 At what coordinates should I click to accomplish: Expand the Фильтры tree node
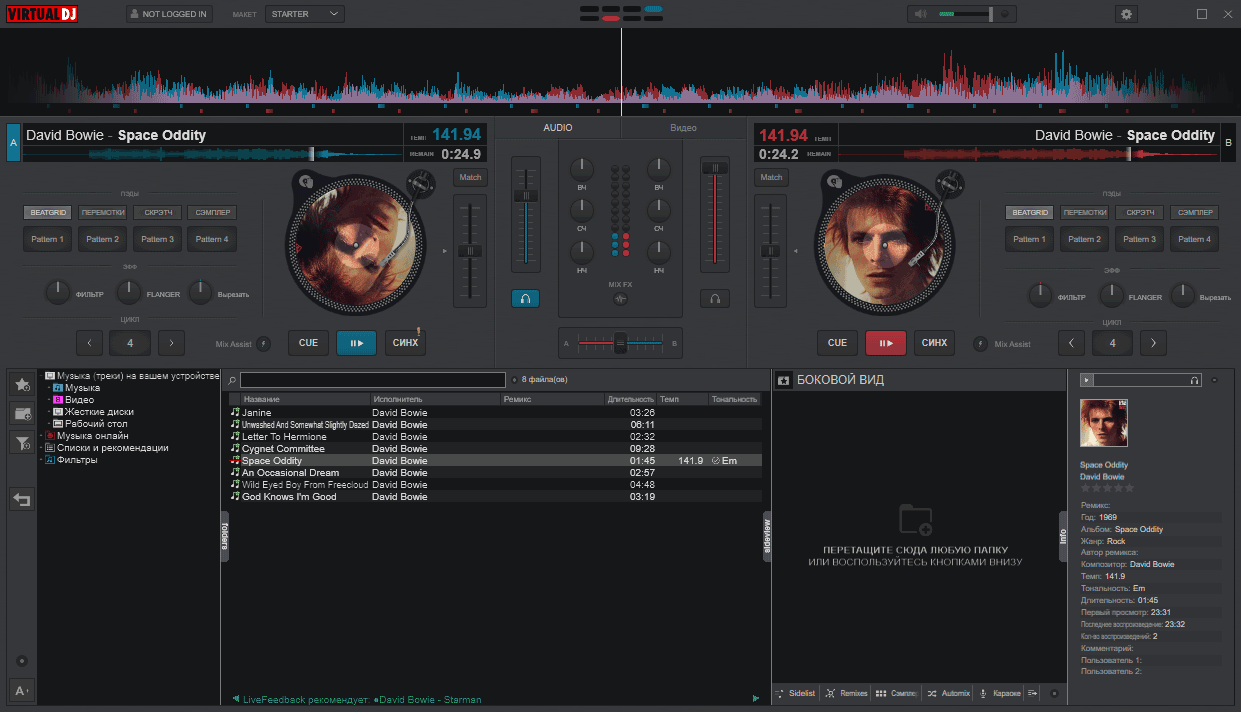[40, 460]
